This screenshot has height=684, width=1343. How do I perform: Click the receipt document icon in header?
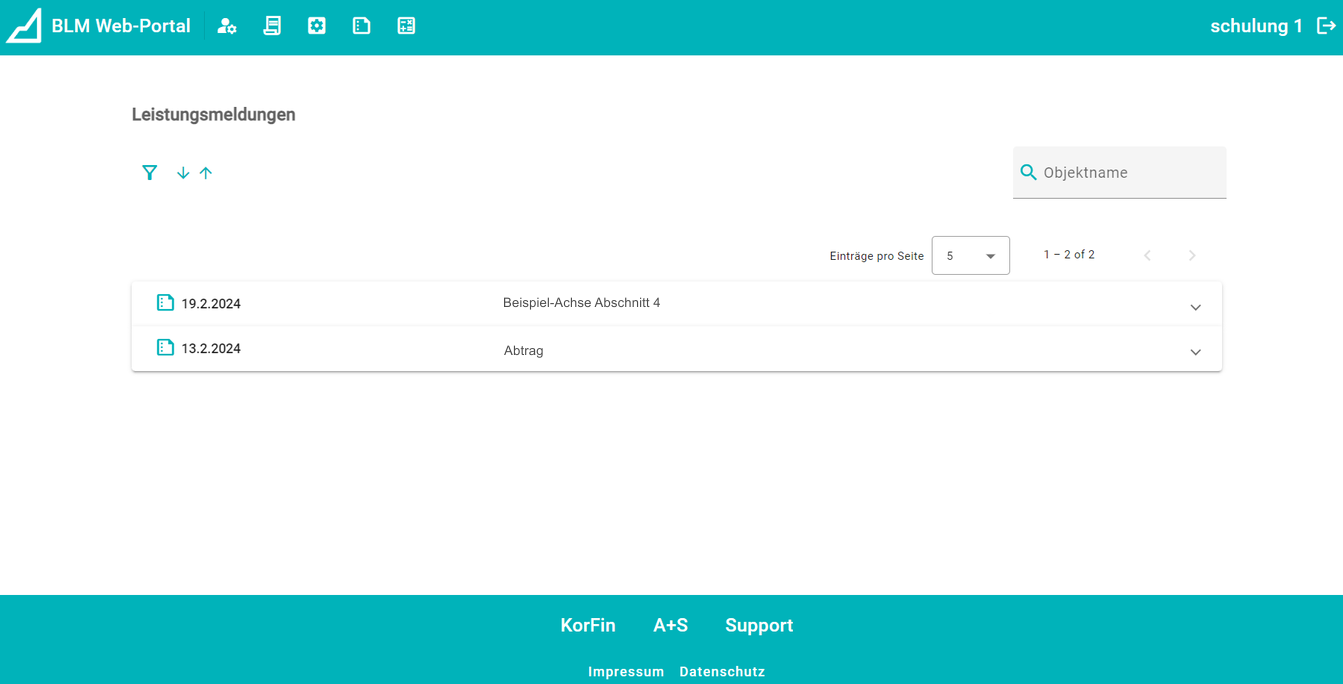[x=272, y=26]
